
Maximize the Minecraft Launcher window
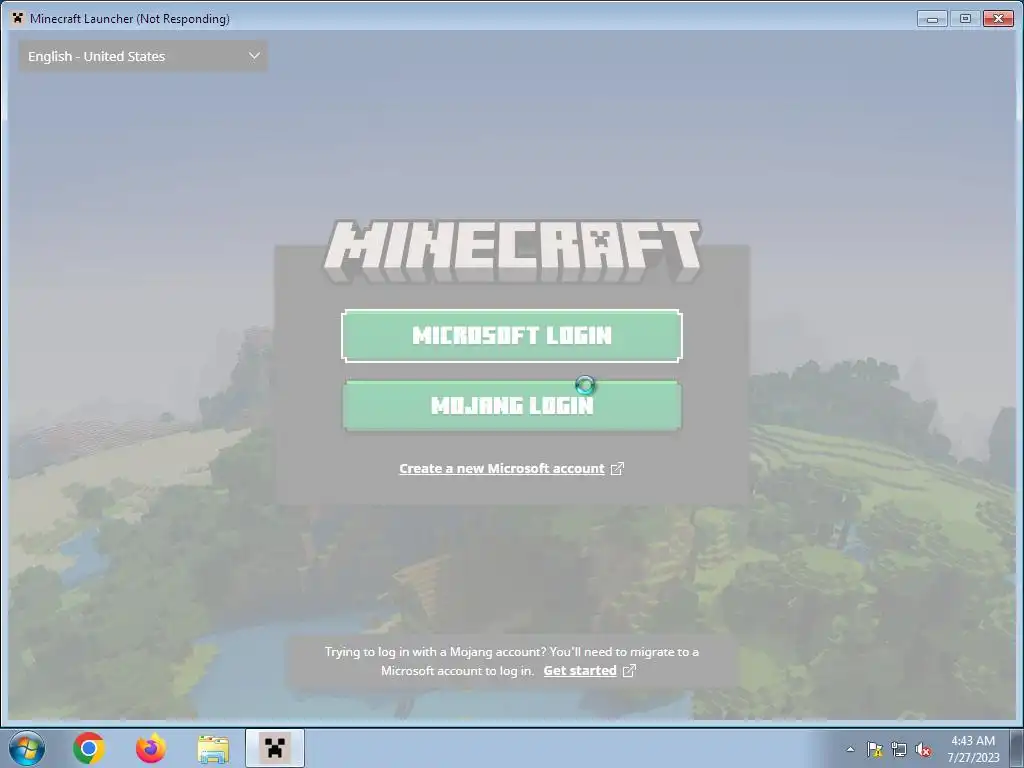[965, 18]
